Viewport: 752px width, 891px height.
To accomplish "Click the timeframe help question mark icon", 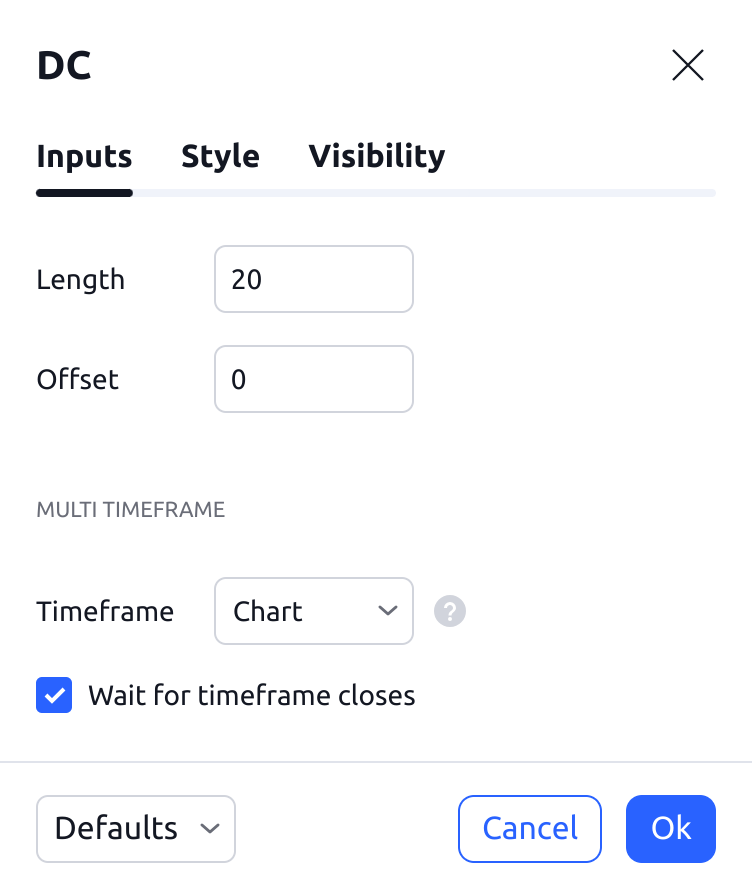I will point(450,611).
